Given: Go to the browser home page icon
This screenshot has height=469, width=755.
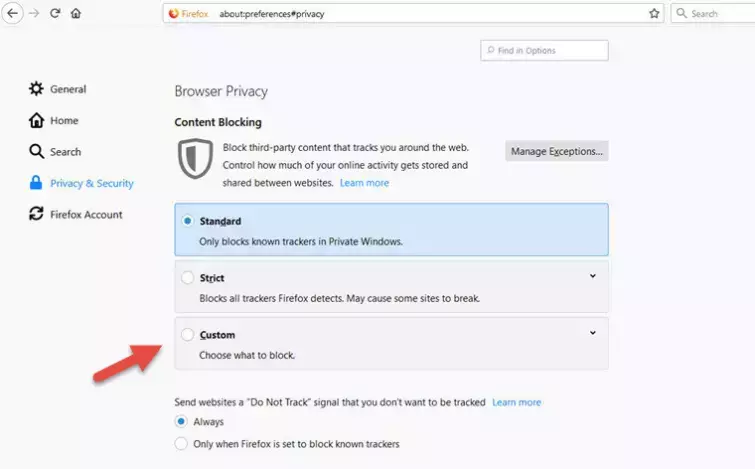Looking at the screenshot, I should [76, 14].
